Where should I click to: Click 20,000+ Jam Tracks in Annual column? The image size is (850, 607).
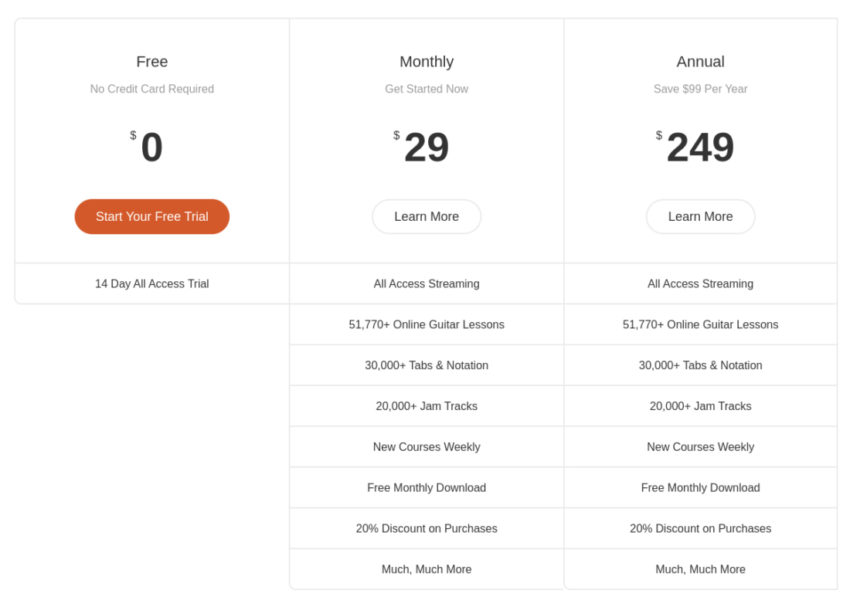[700, 406]
